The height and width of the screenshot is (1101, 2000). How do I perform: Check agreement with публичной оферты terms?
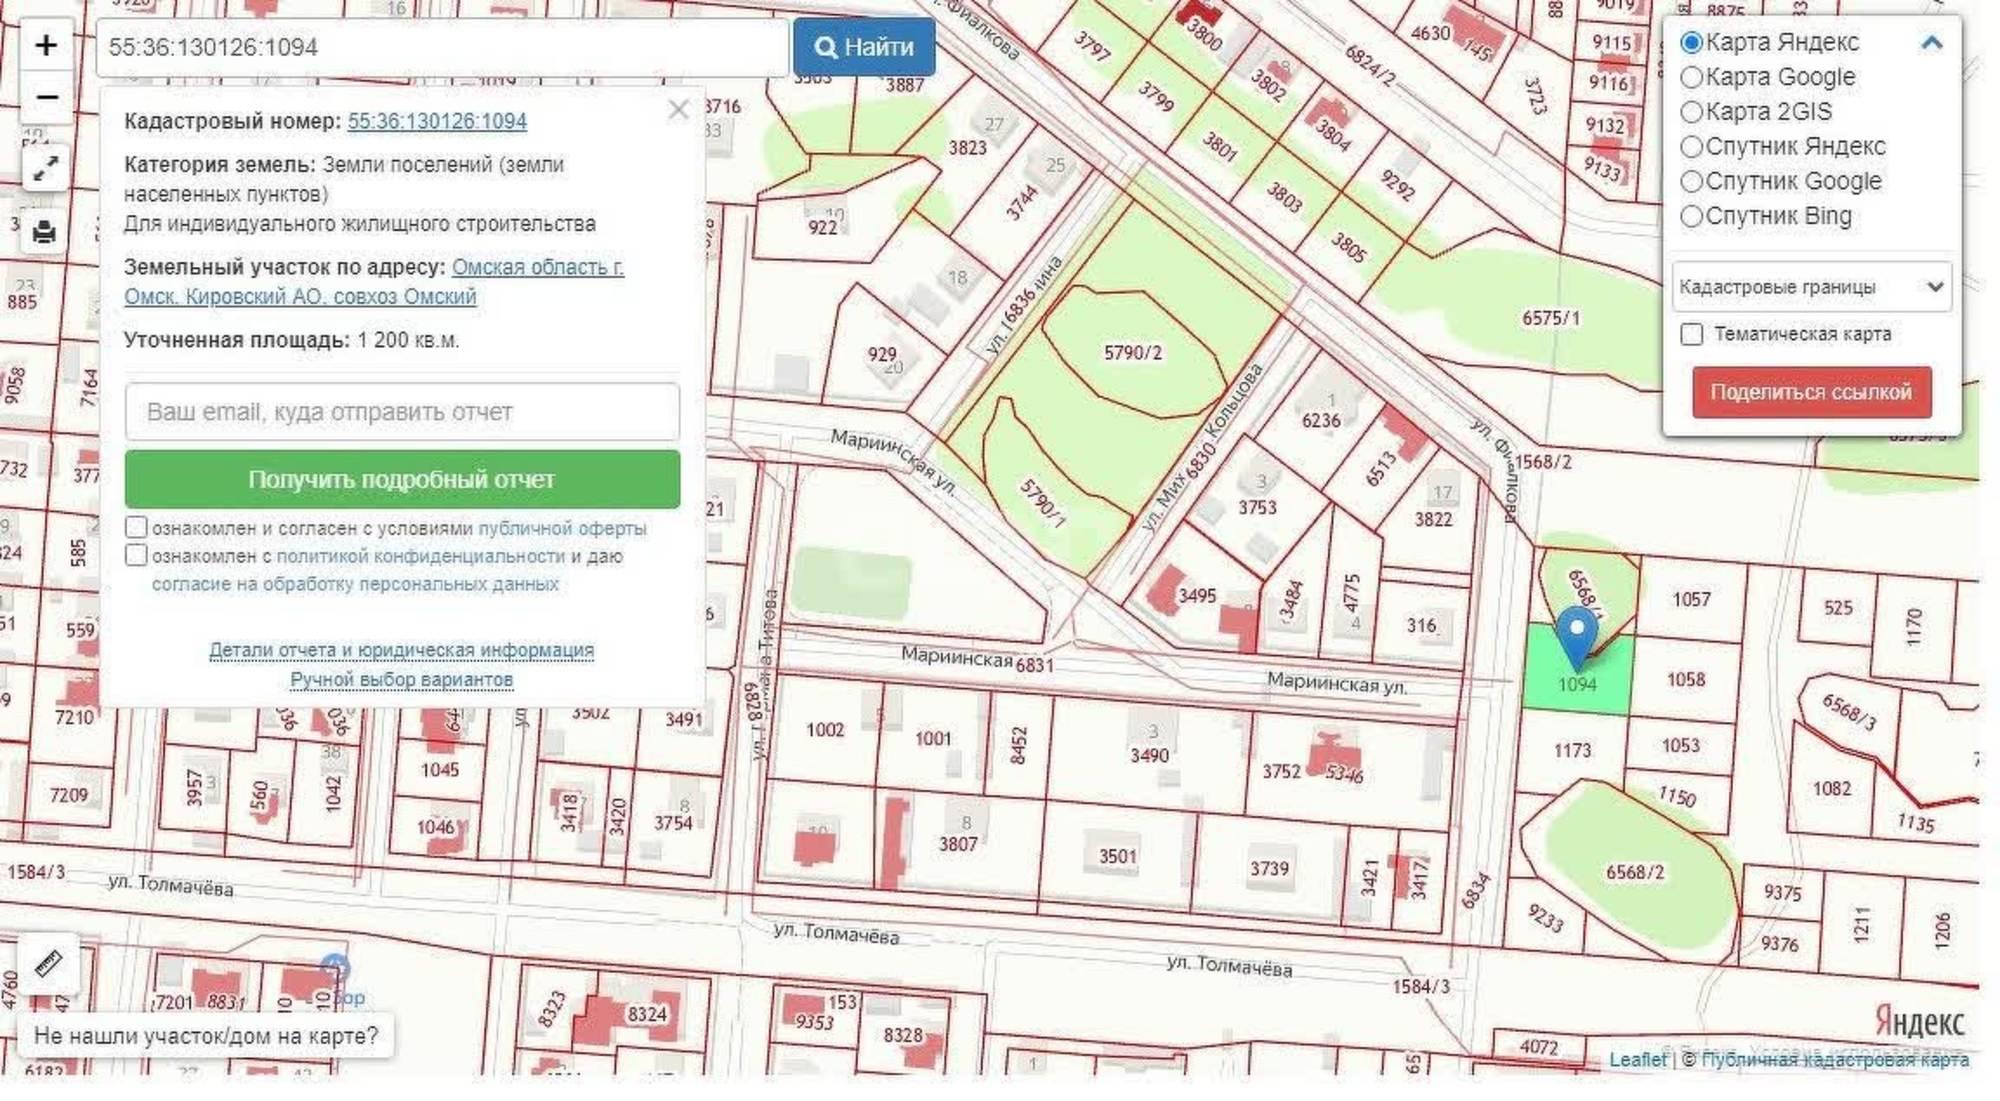(136, 527)
